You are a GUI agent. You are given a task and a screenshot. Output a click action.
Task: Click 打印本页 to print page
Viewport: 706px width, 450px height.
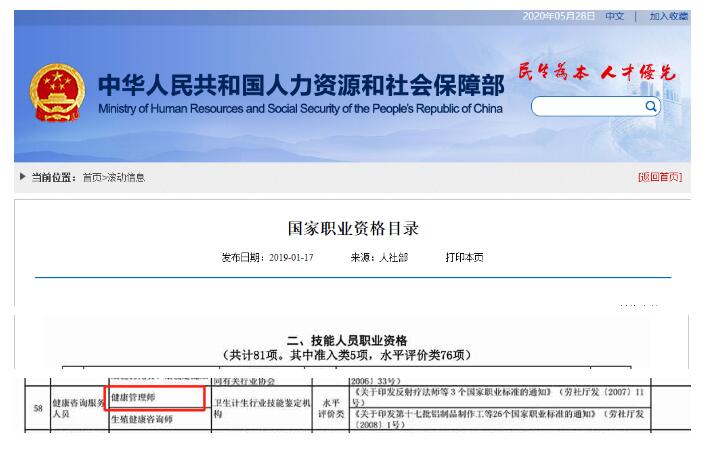pyautogui.click(x=464, y=257)
